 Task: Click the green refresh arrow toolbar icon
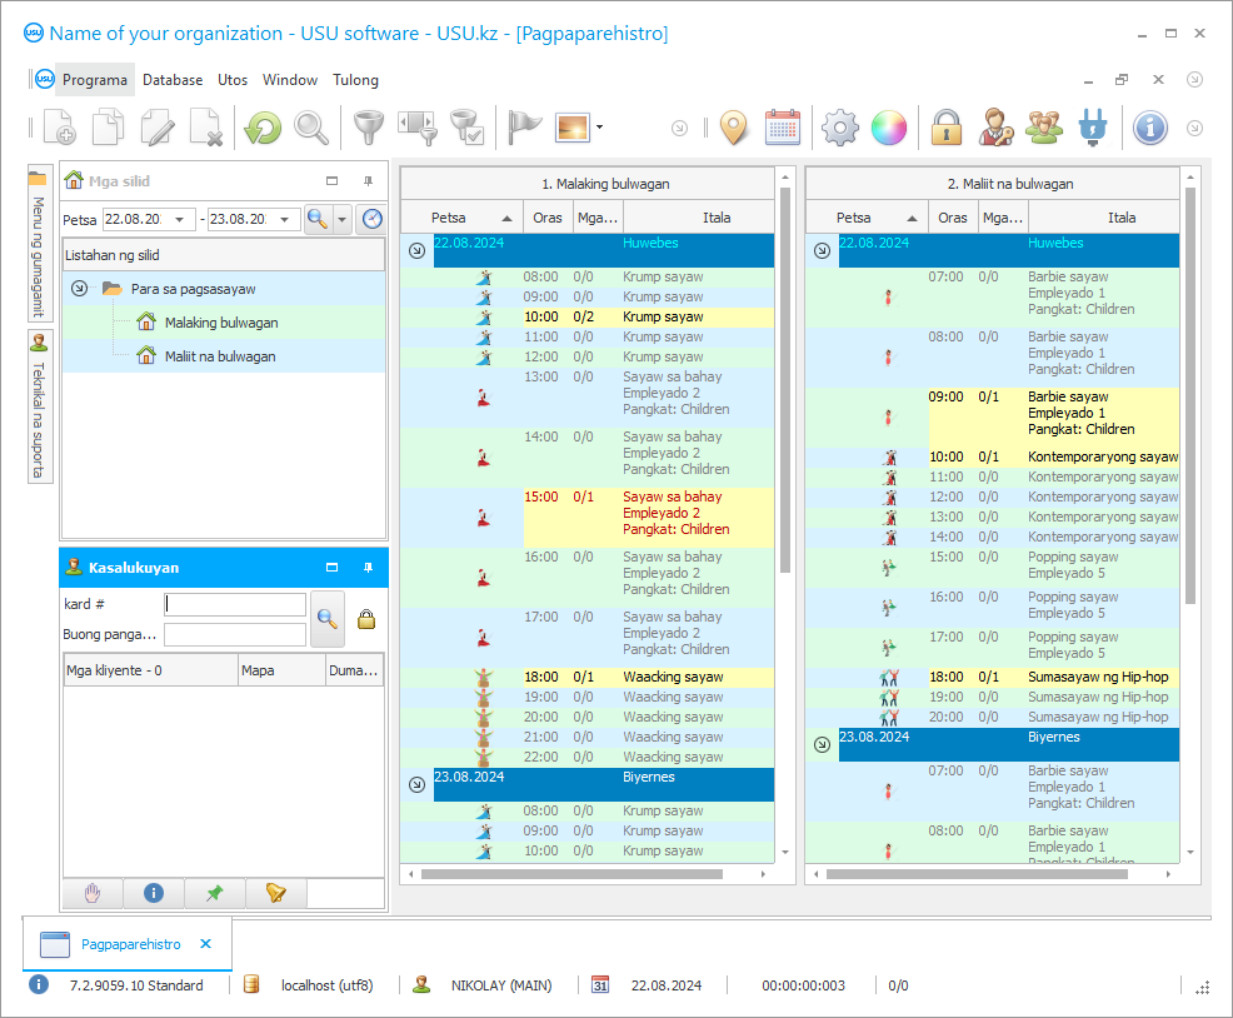(x=263, y=128)
